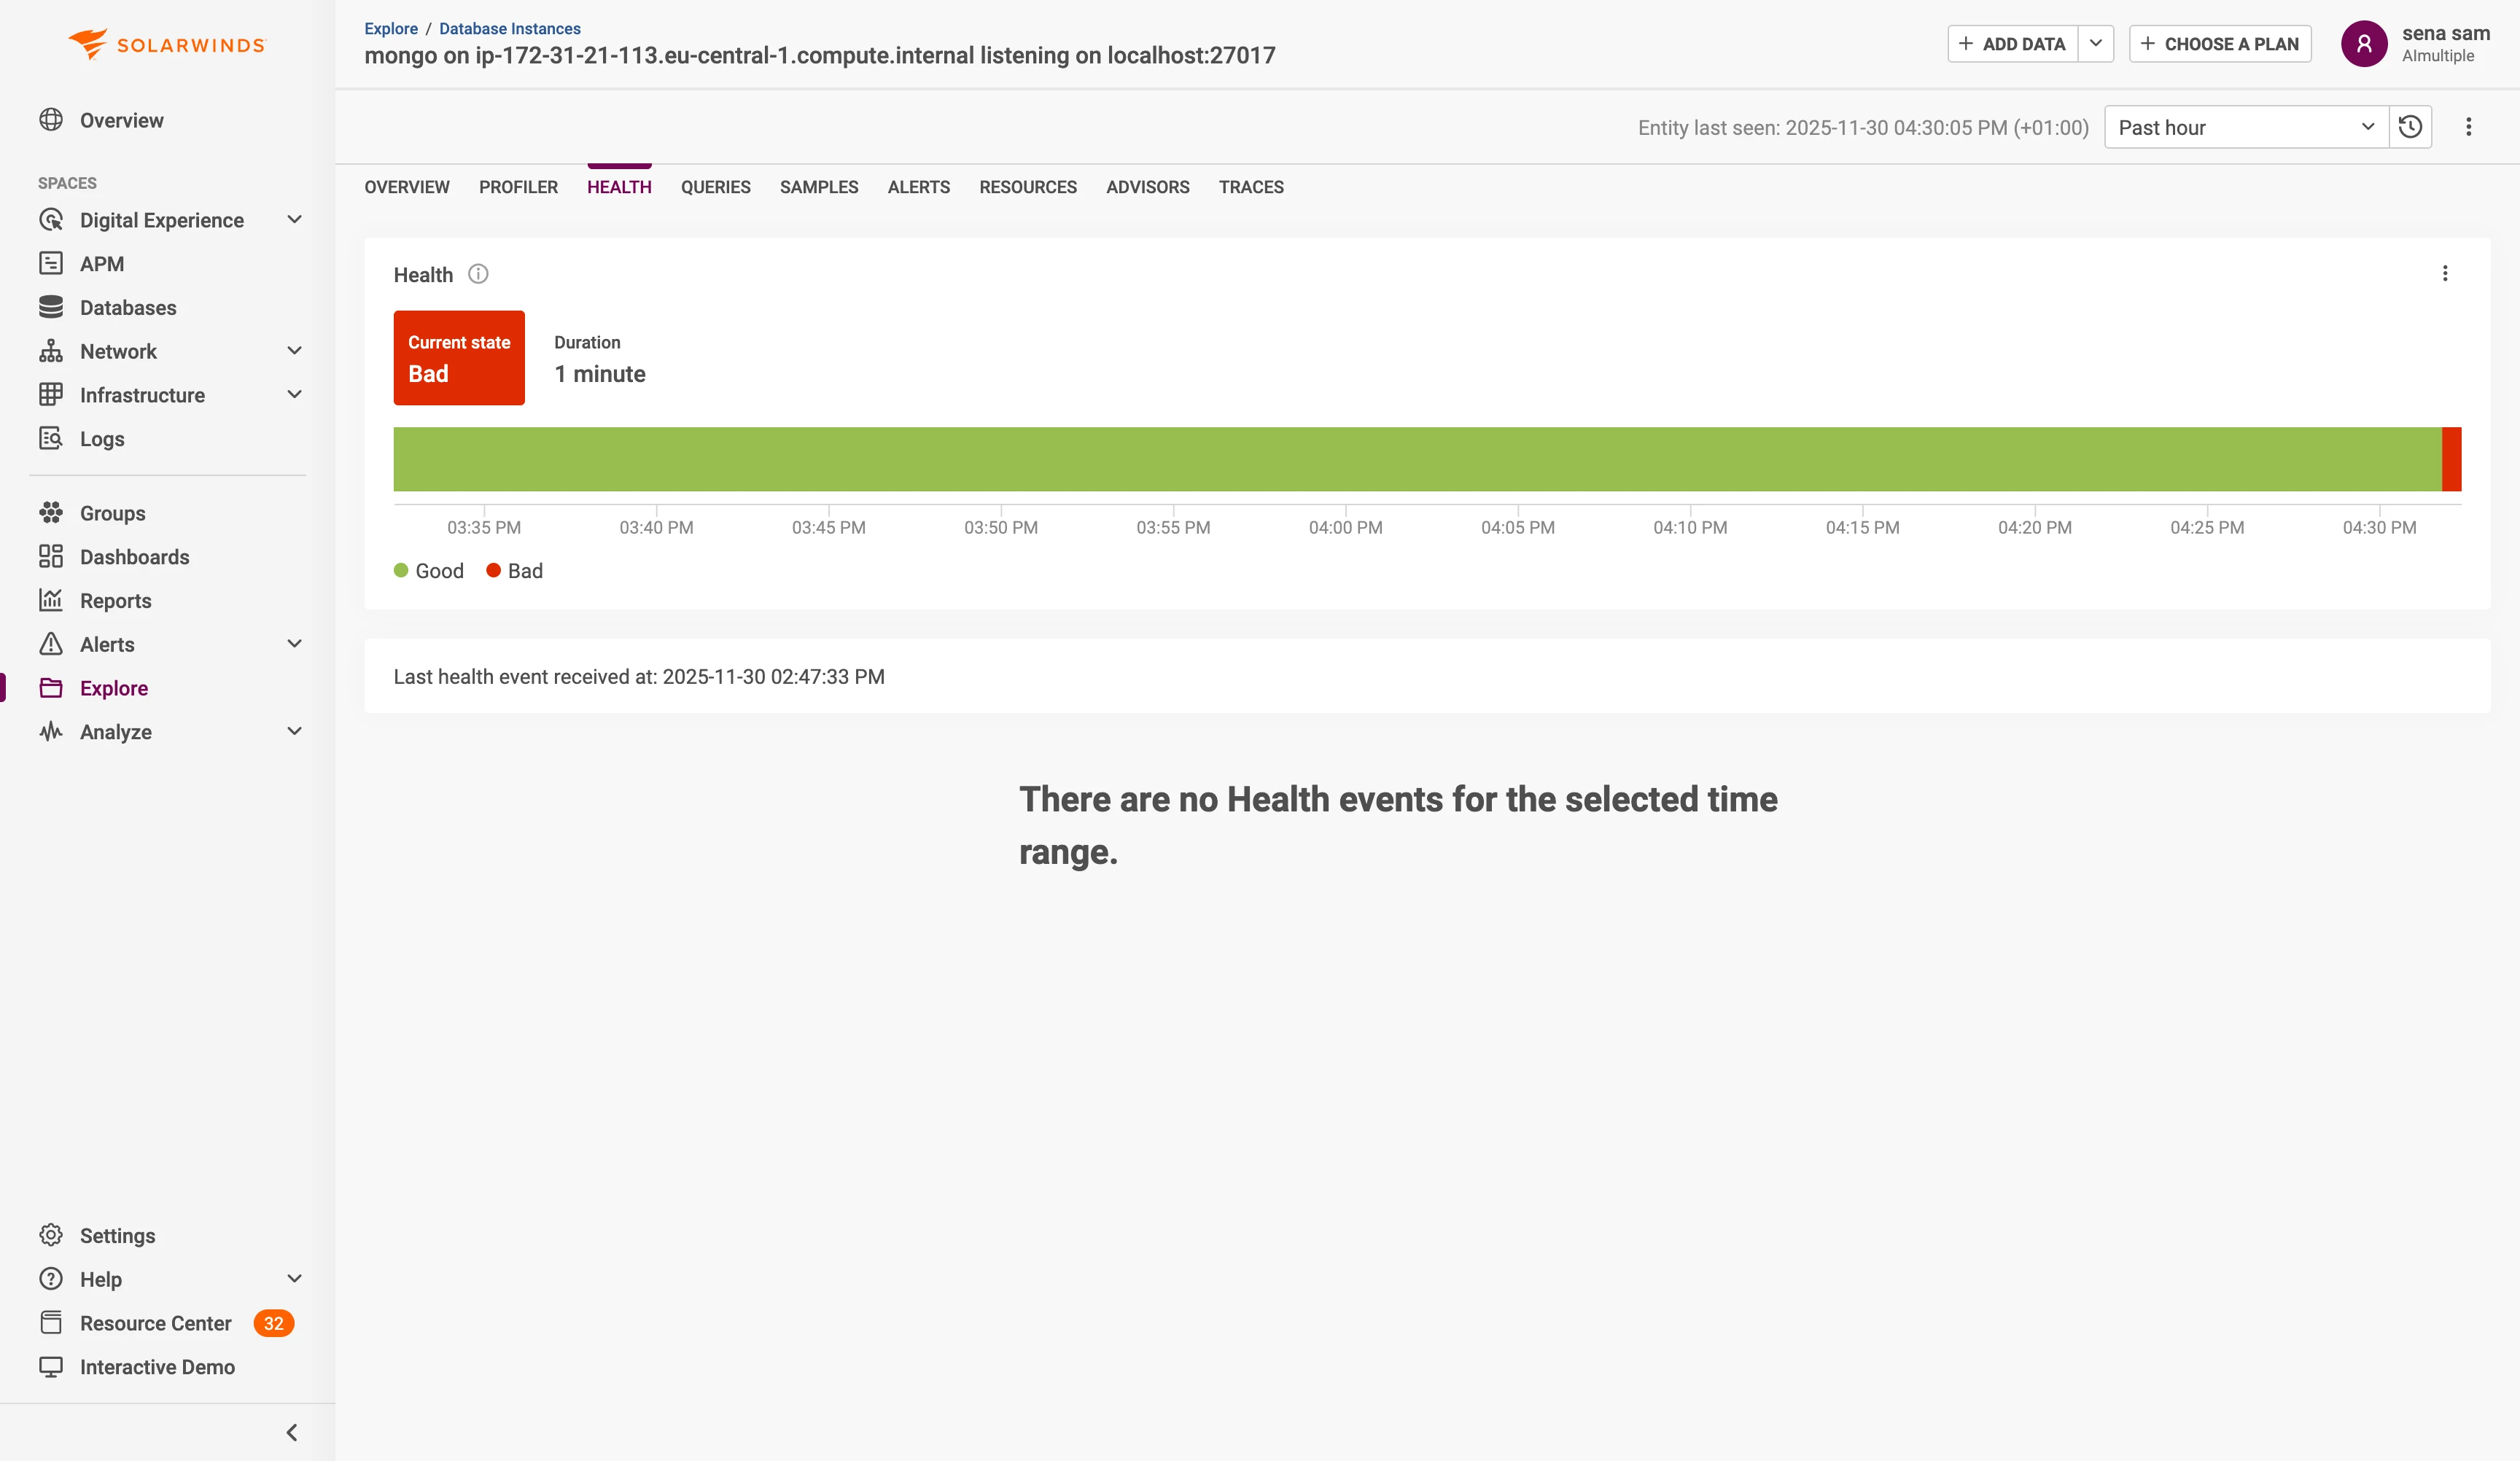Open Overview globe icon in sidebar
Viewport: 2520px width, 1461px height.
tap(51, 120)
